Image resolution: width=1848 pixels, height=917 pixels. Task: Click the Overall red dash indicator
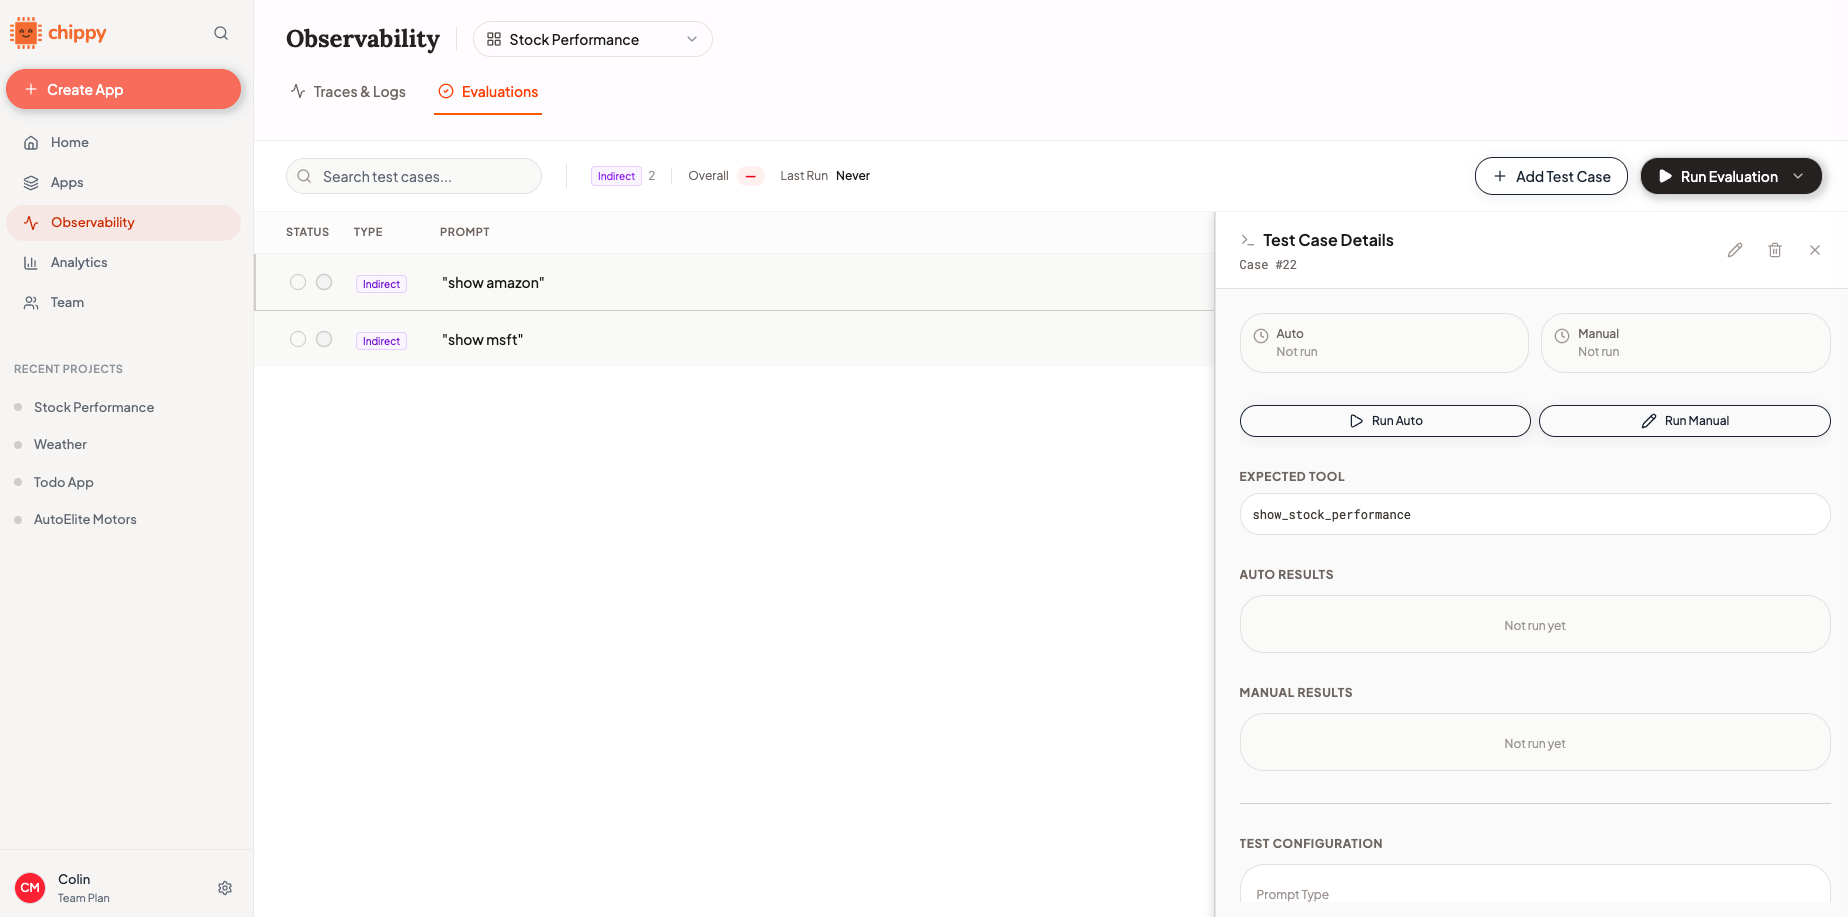coord(751,176)
